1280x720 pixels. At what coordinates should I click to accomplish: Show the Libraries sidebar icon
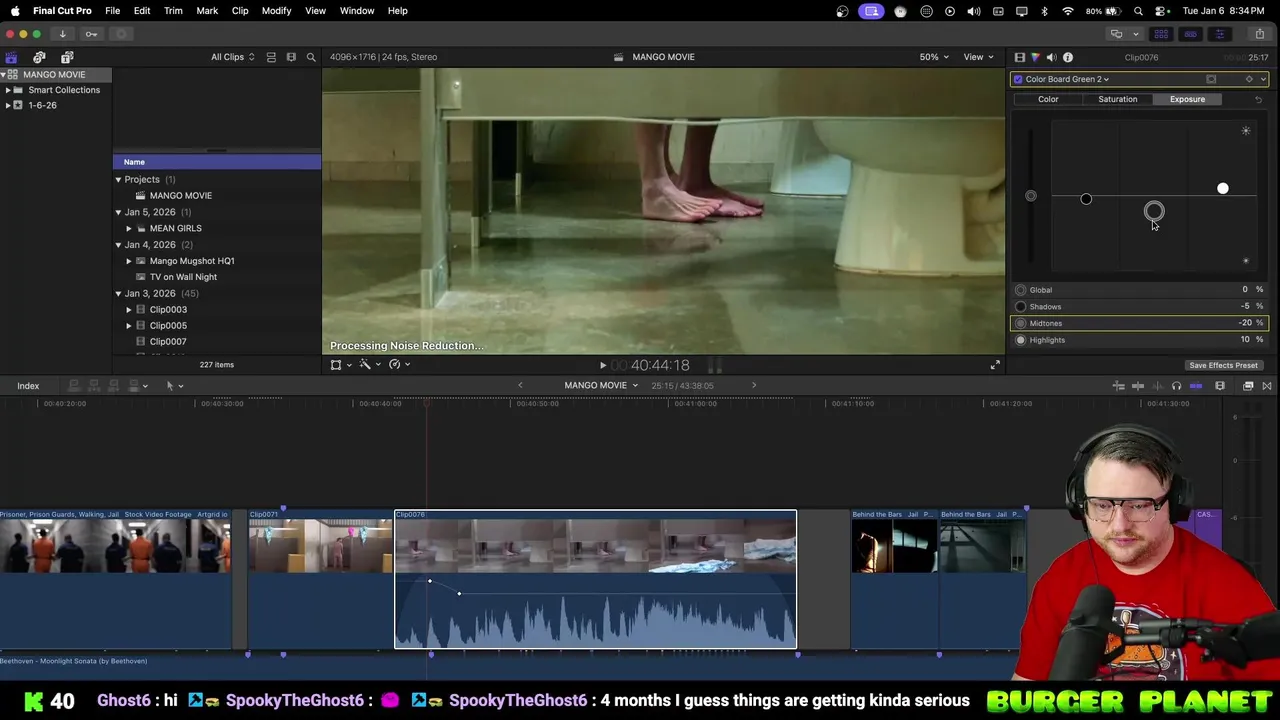(11, 57)
